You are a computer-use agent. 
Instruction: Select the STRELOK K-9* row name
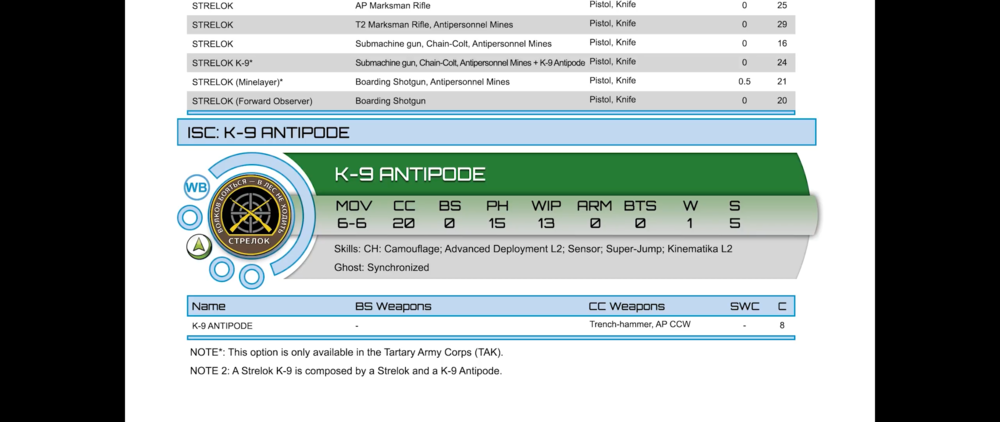(223, 62)
